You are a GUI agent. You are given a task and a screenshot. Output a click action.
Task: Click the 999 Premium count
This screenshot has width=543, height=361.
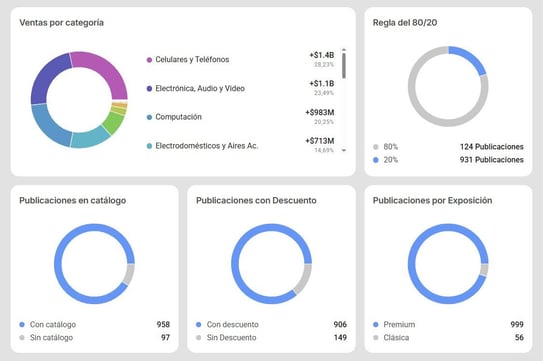tap(517, 324)
